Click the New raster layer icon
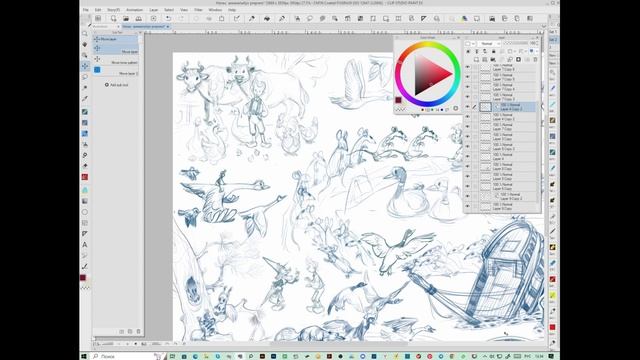 [x=476, y=60]
